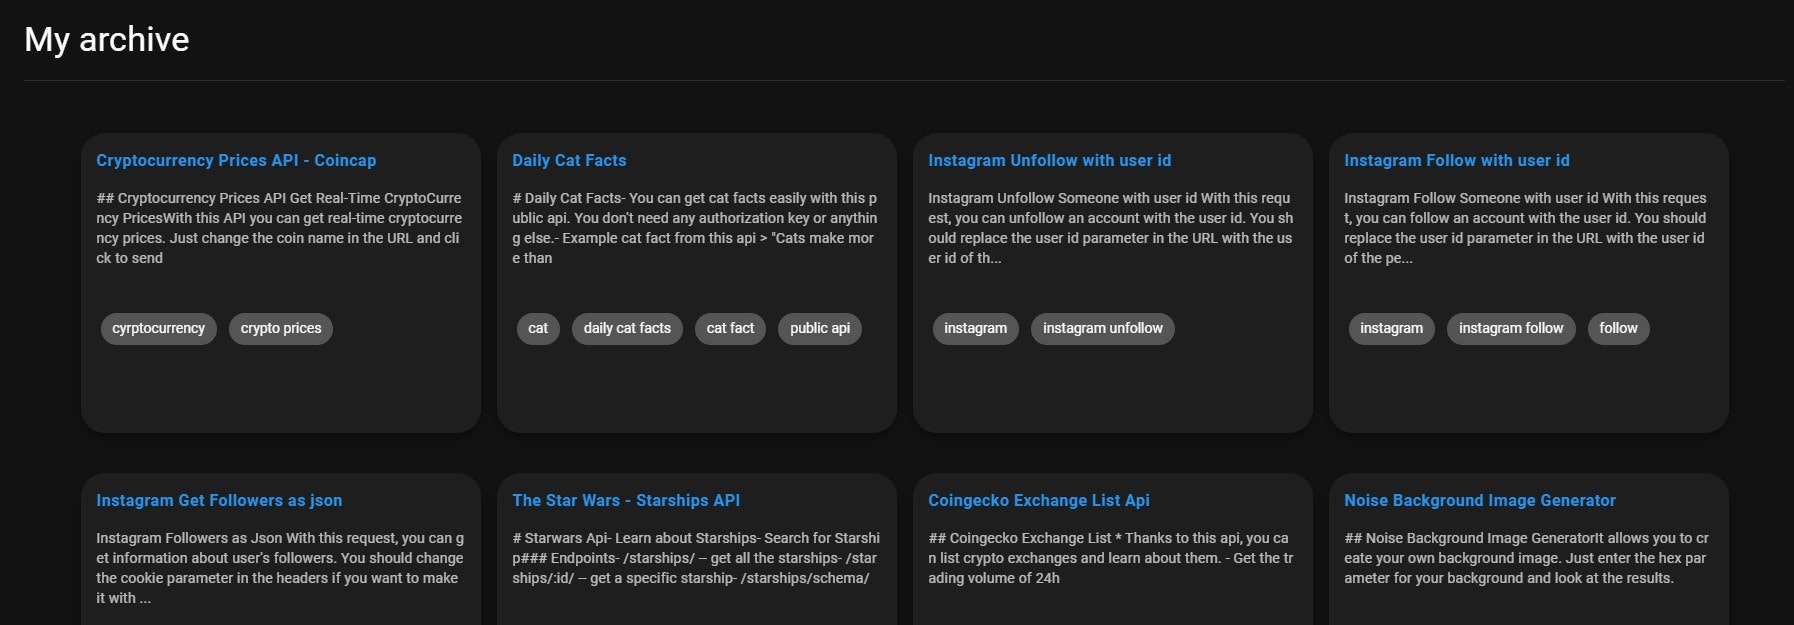This screenshot has width=1794, height=625.
Task: Open Noise Background Image Generator title
Action: pos(1479,500)
